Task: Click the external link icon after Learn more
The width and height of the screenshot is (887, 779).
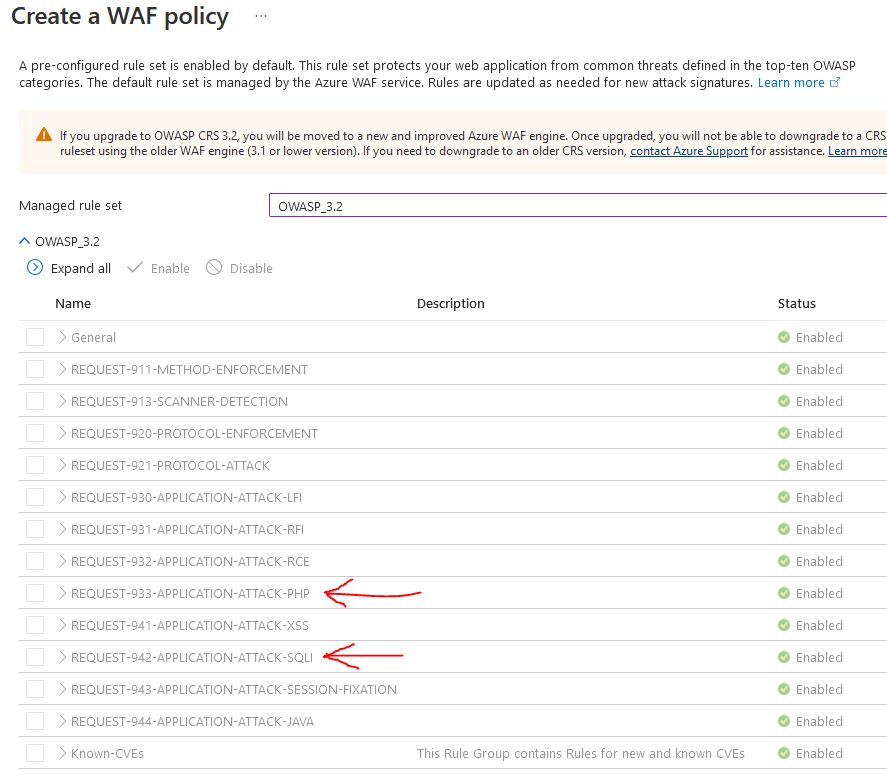Action: point(836,82)
